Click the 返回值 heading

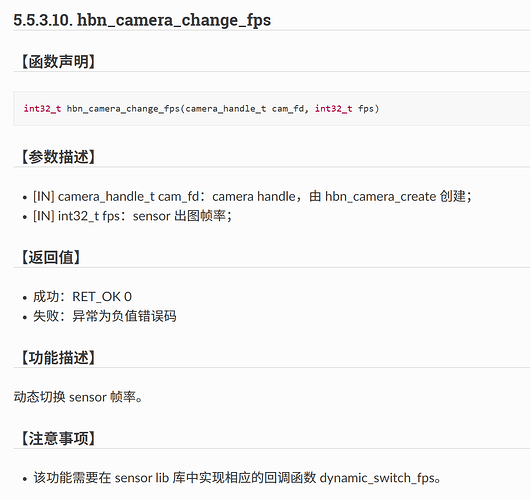tap(50, 258)
